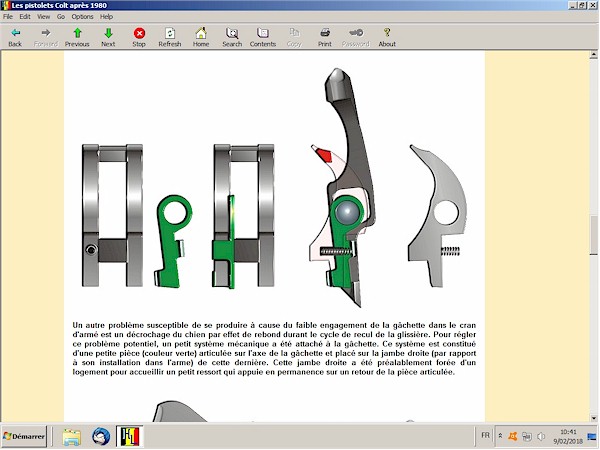Click the Back navigation icon
This screenshot has height=450, width=600.
[15, 37]
